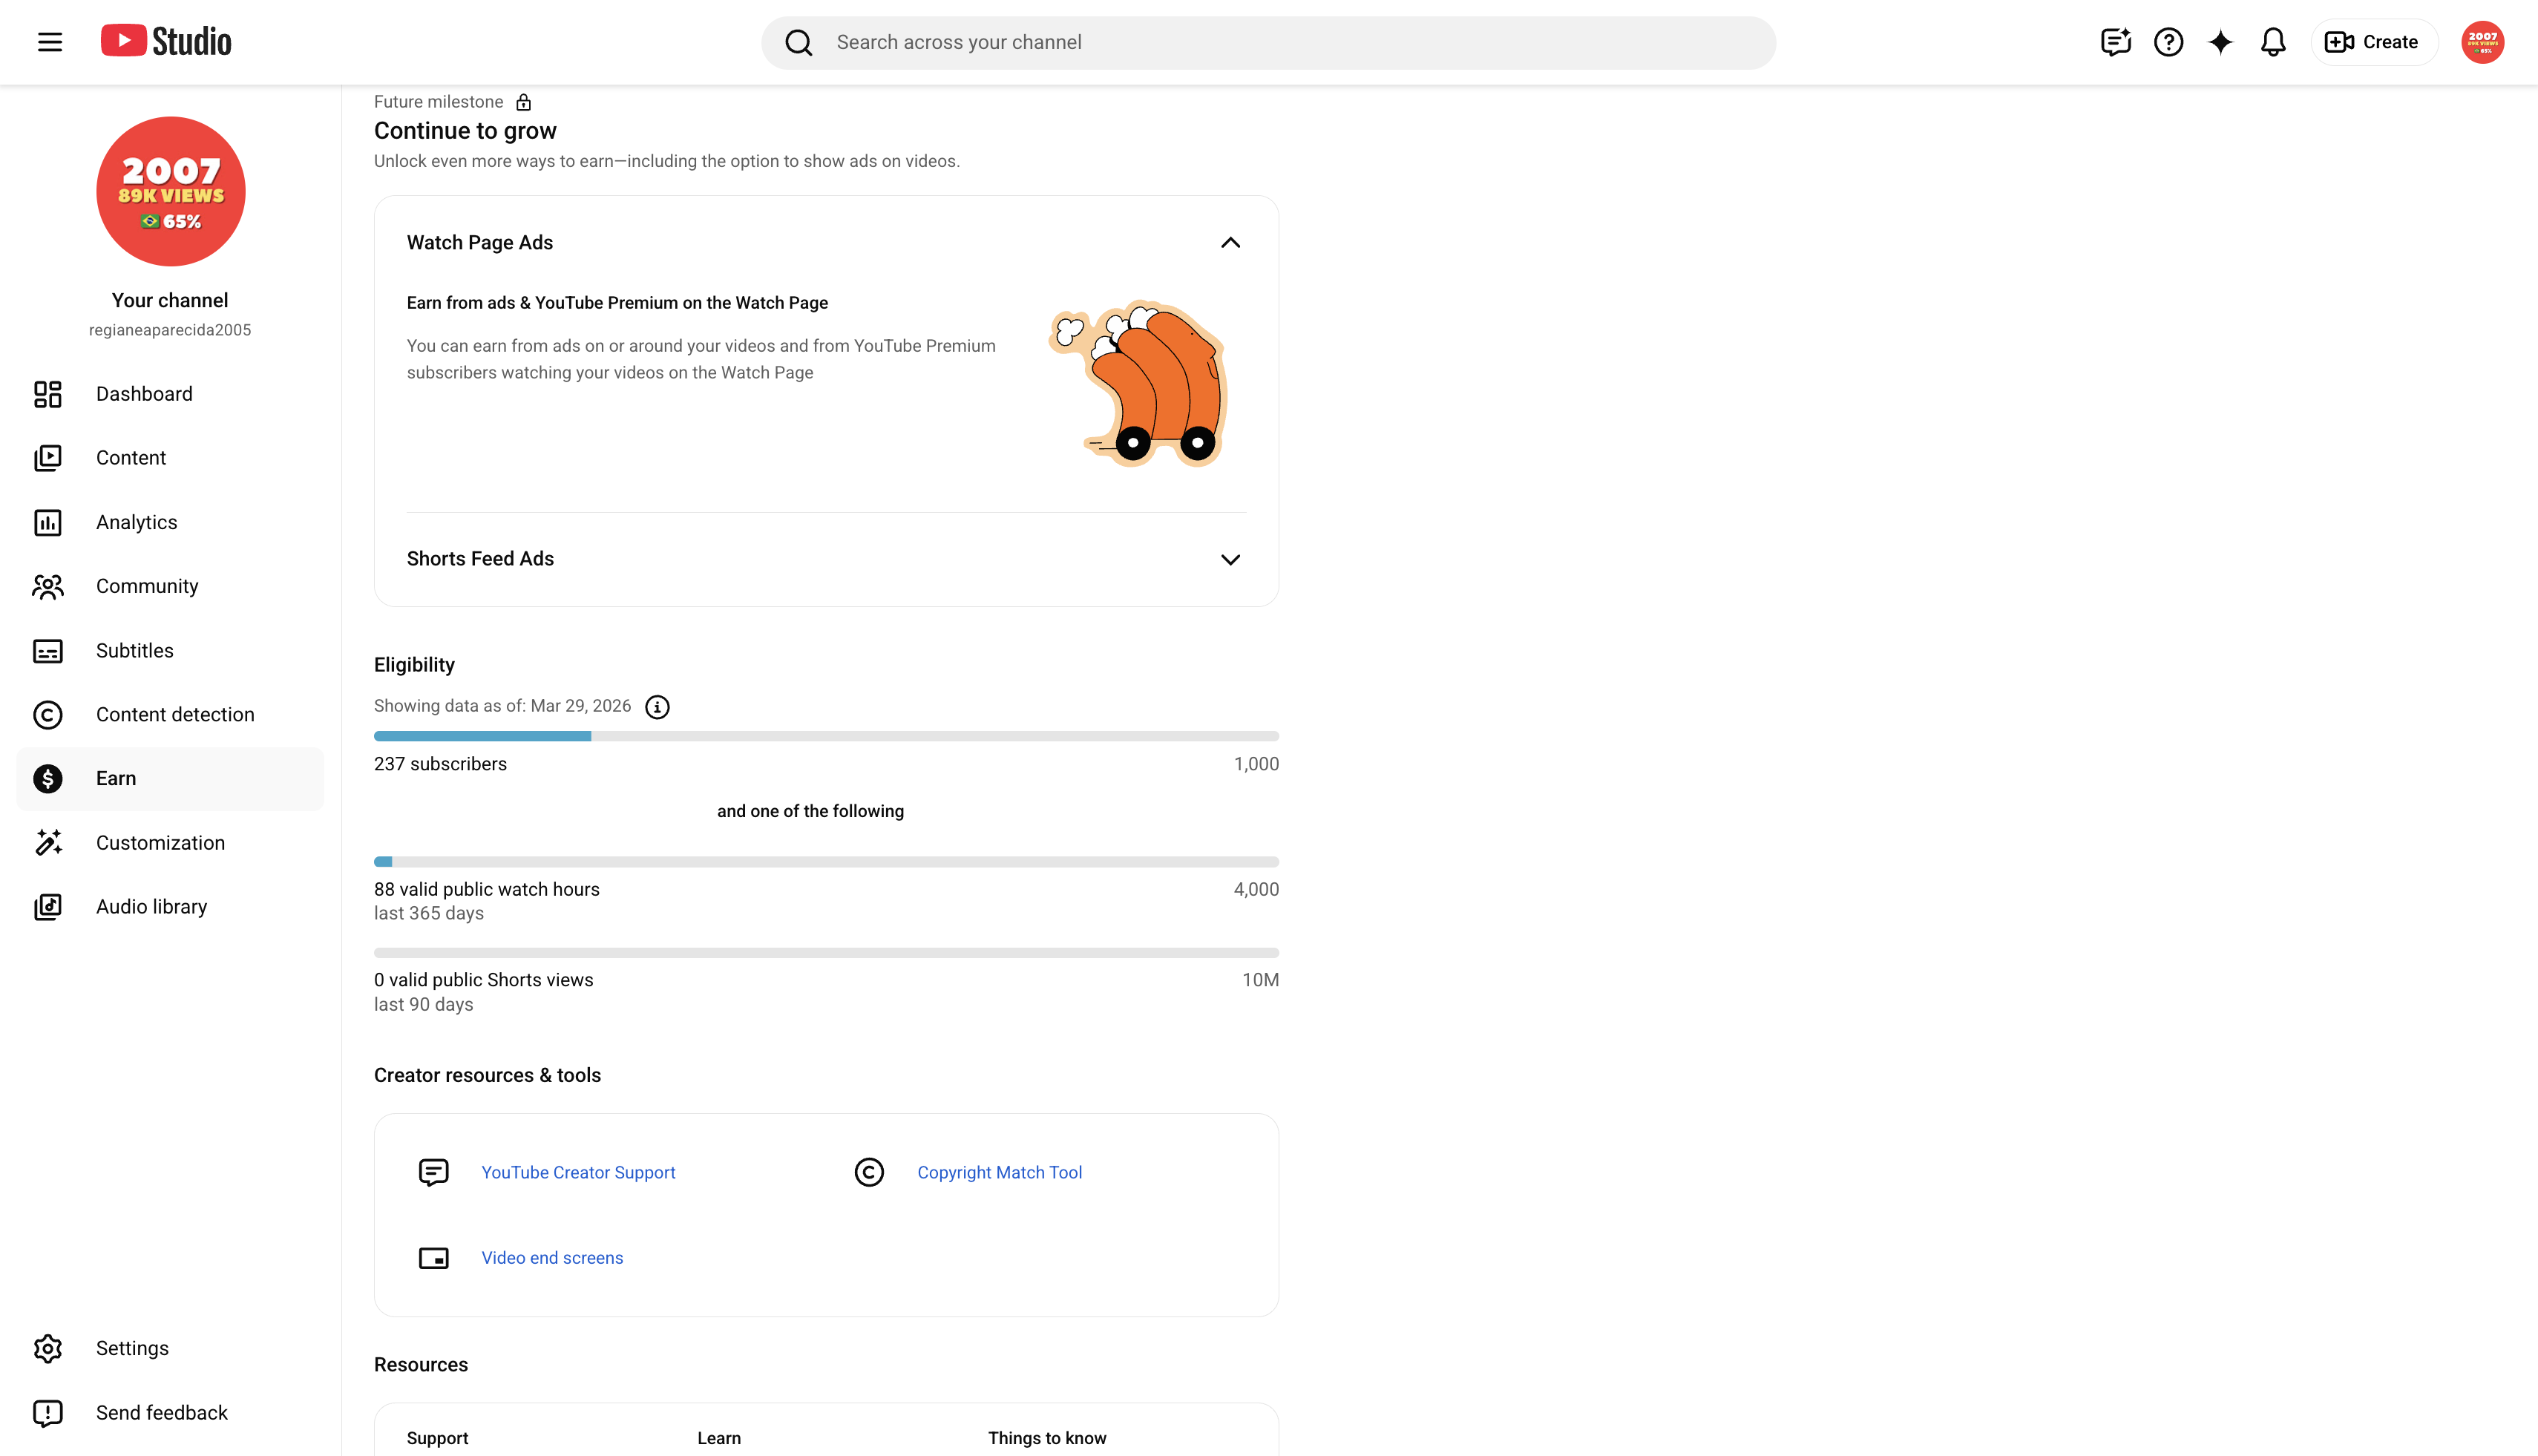
Task: Click the orange popcorn car illustration
Action: pos(1138,383)
